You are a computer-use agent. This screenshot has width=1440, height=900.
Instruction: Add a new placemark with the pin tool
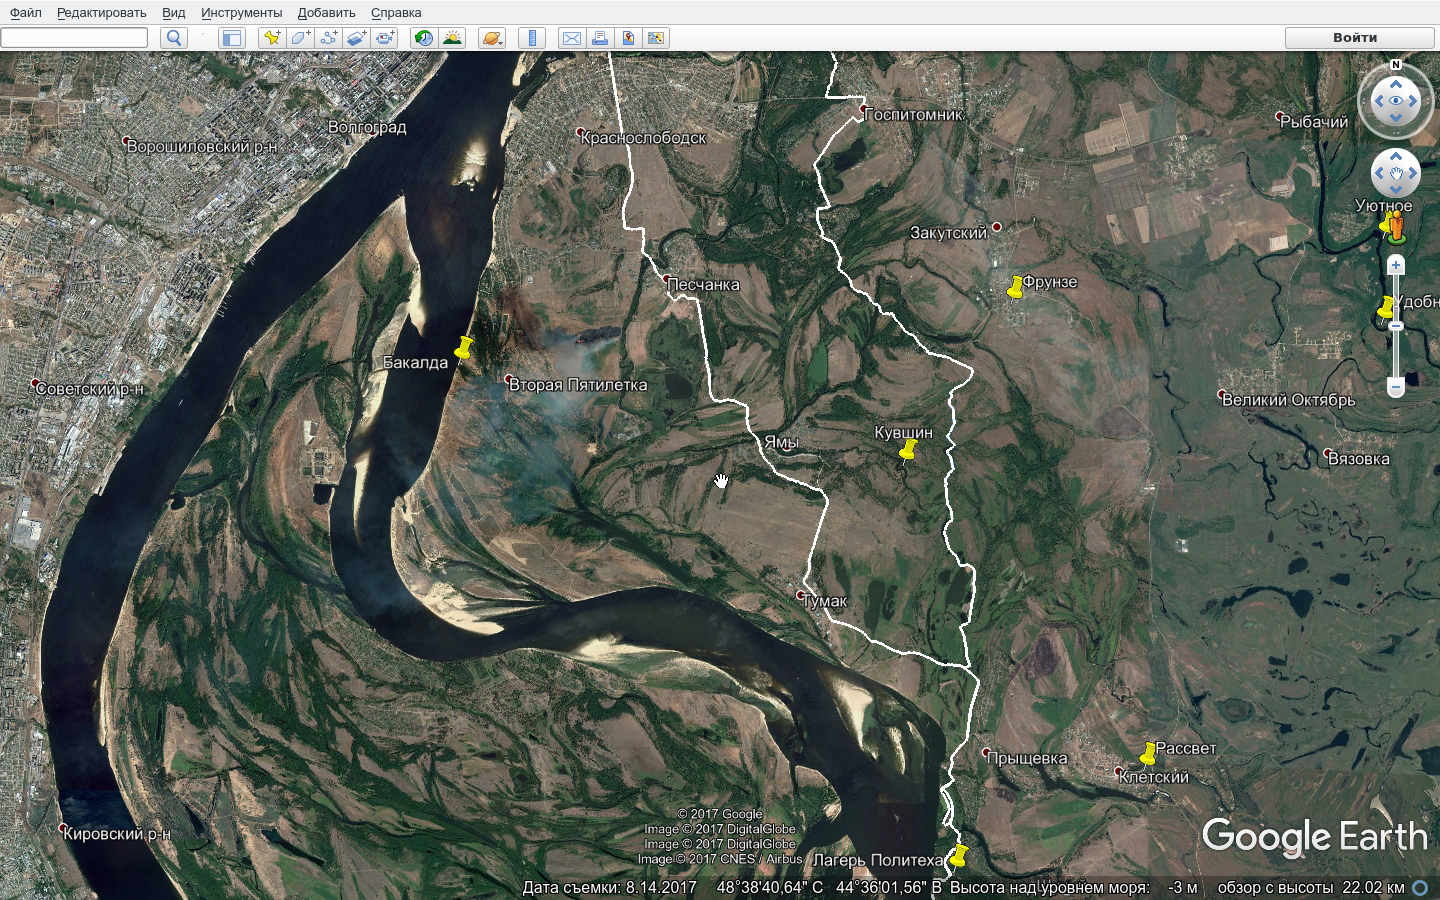(x=272, y=38)
